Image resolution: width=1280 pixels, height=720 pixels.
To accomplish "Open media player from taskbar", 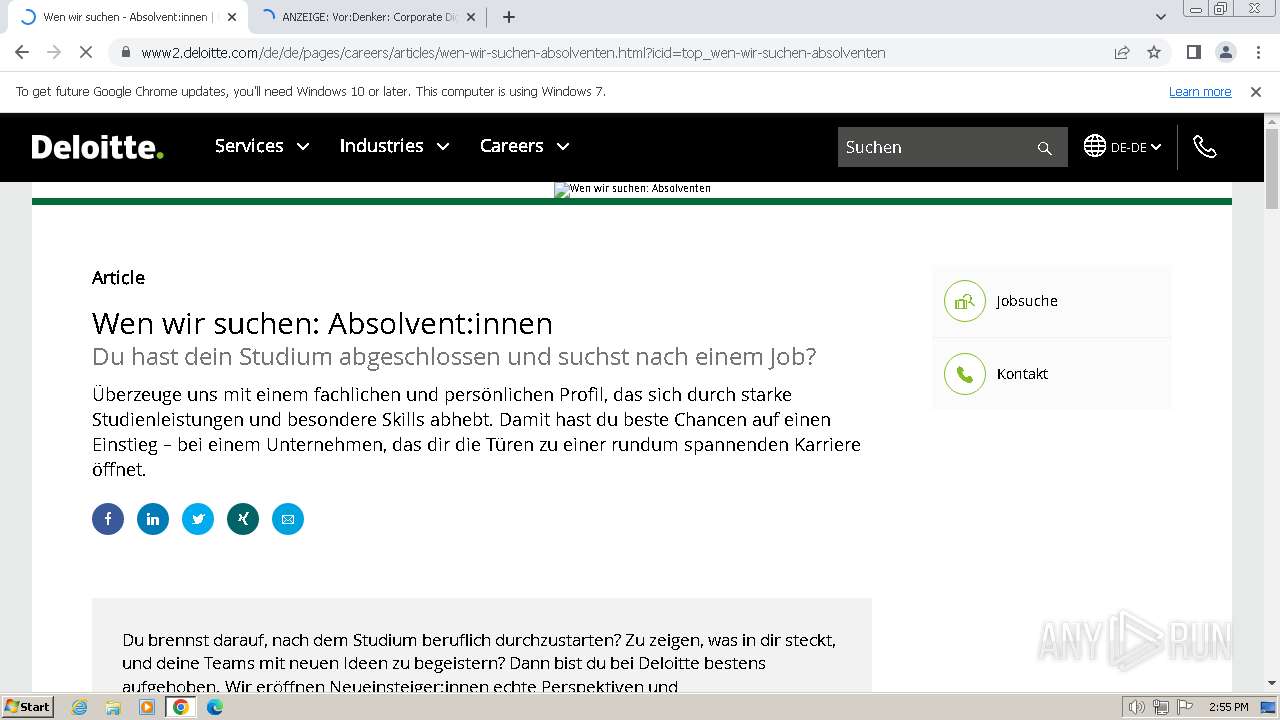I will 147,707.
